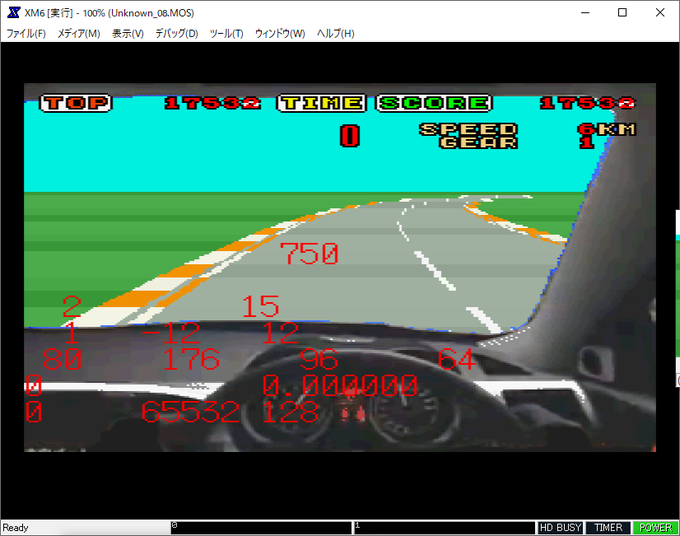Open the ファイル(F) menu
The height and width of the screenshot is (536, 680).
pos(26,33)
